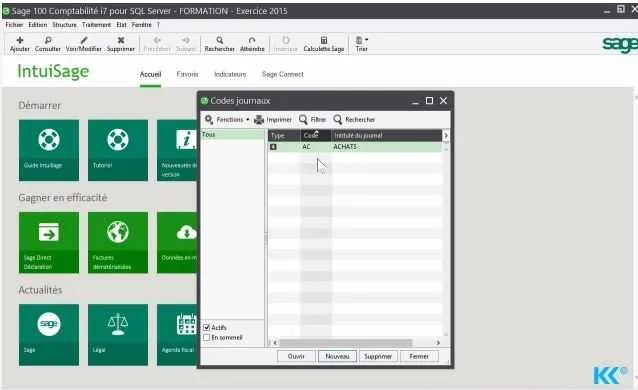Open the Fichier menu

(14, 25)
